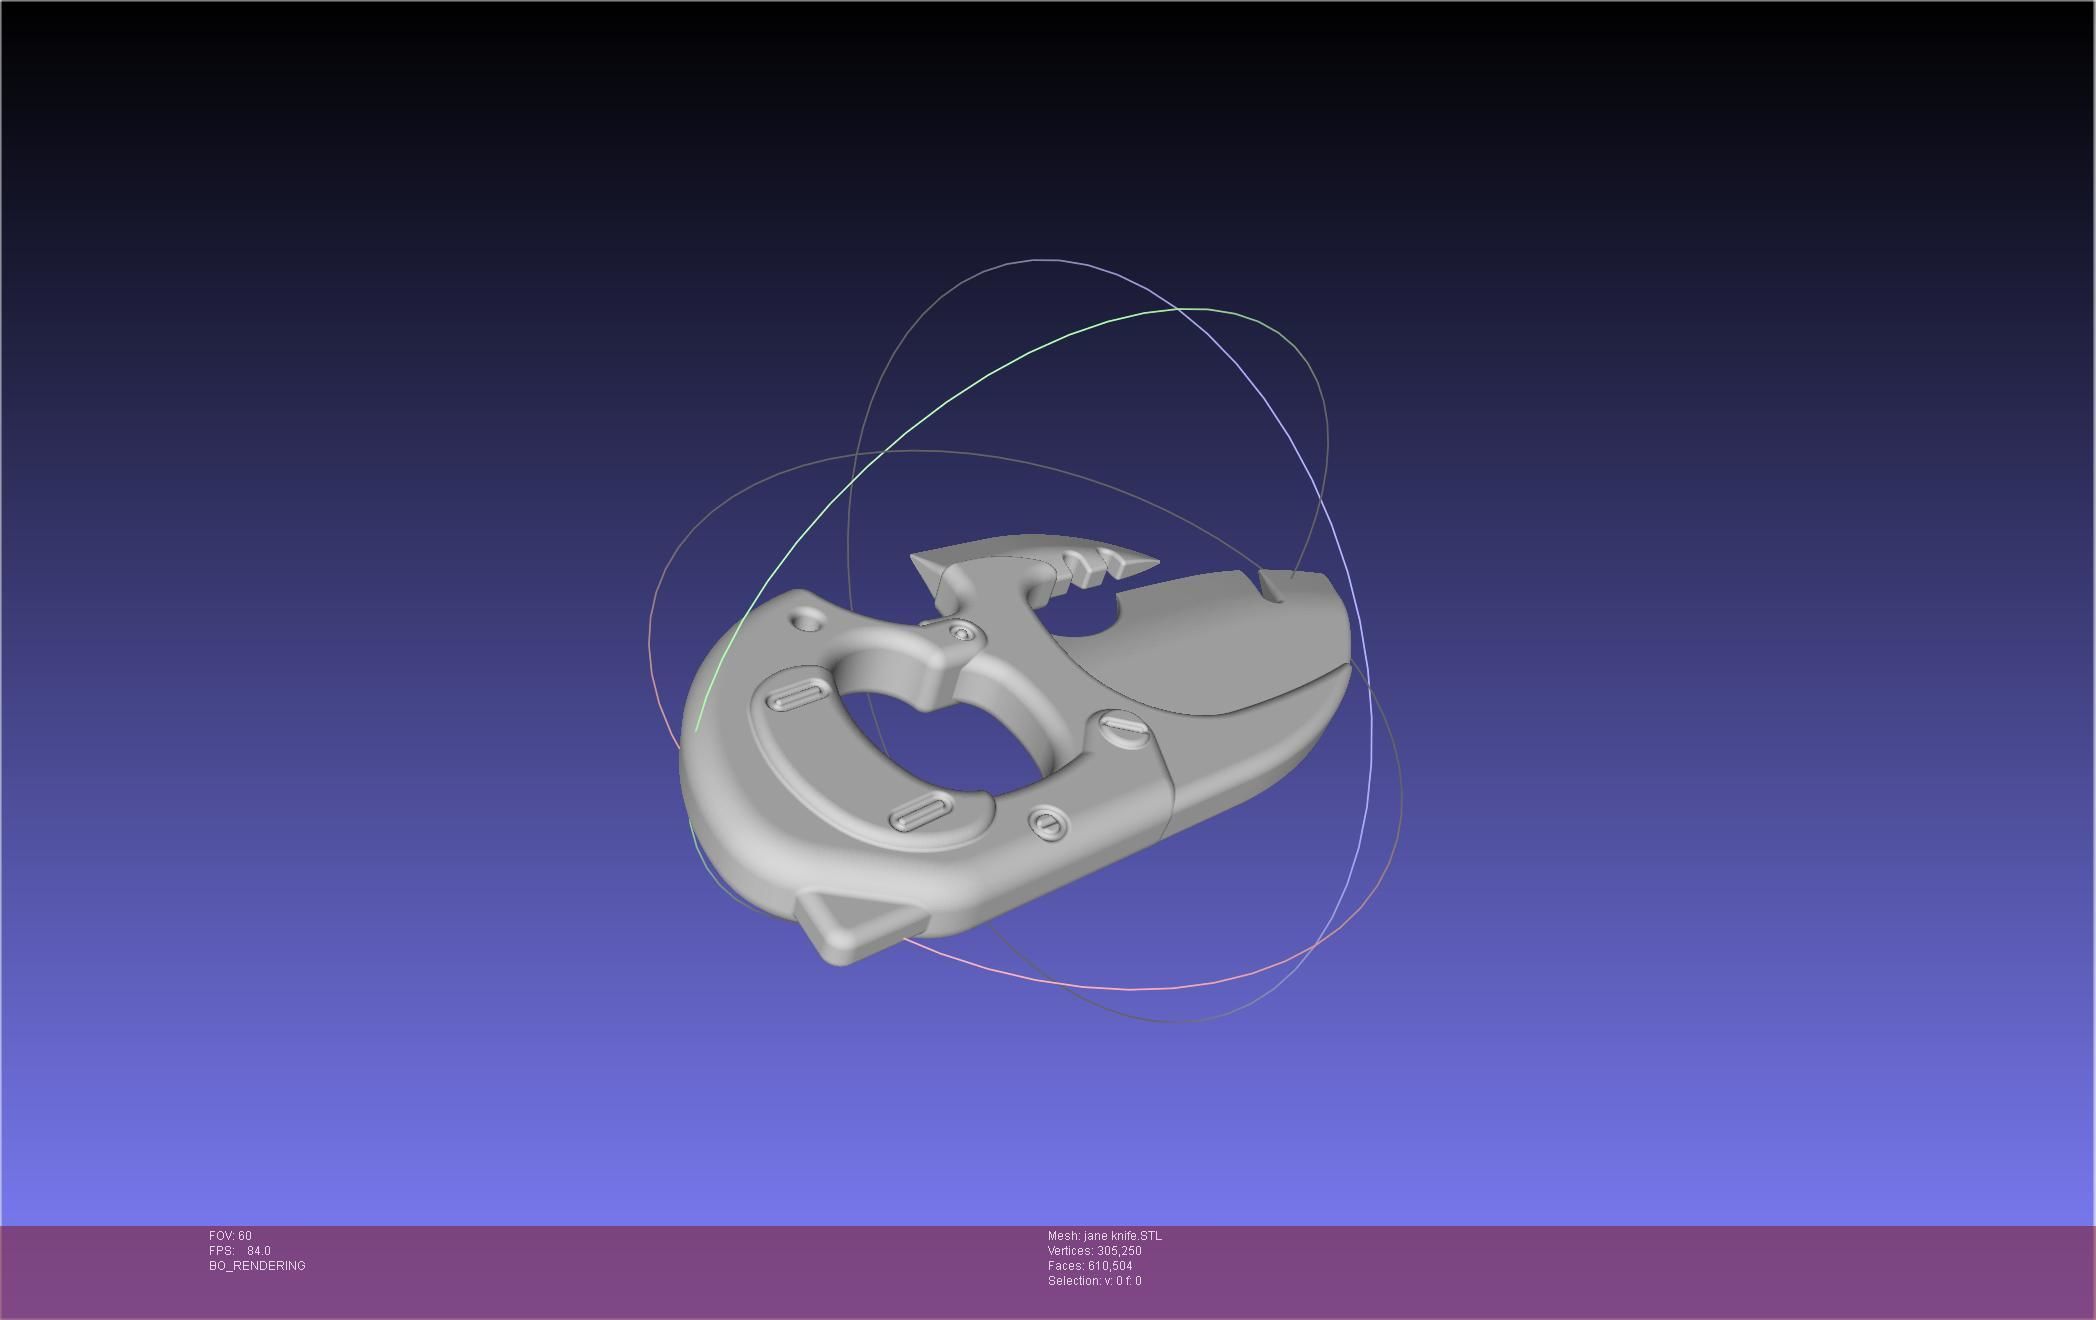Viewport: 2096px width, 1320px height.
Task: Click the BO_RENDERING status text
Action: (x=257, y=1266)
